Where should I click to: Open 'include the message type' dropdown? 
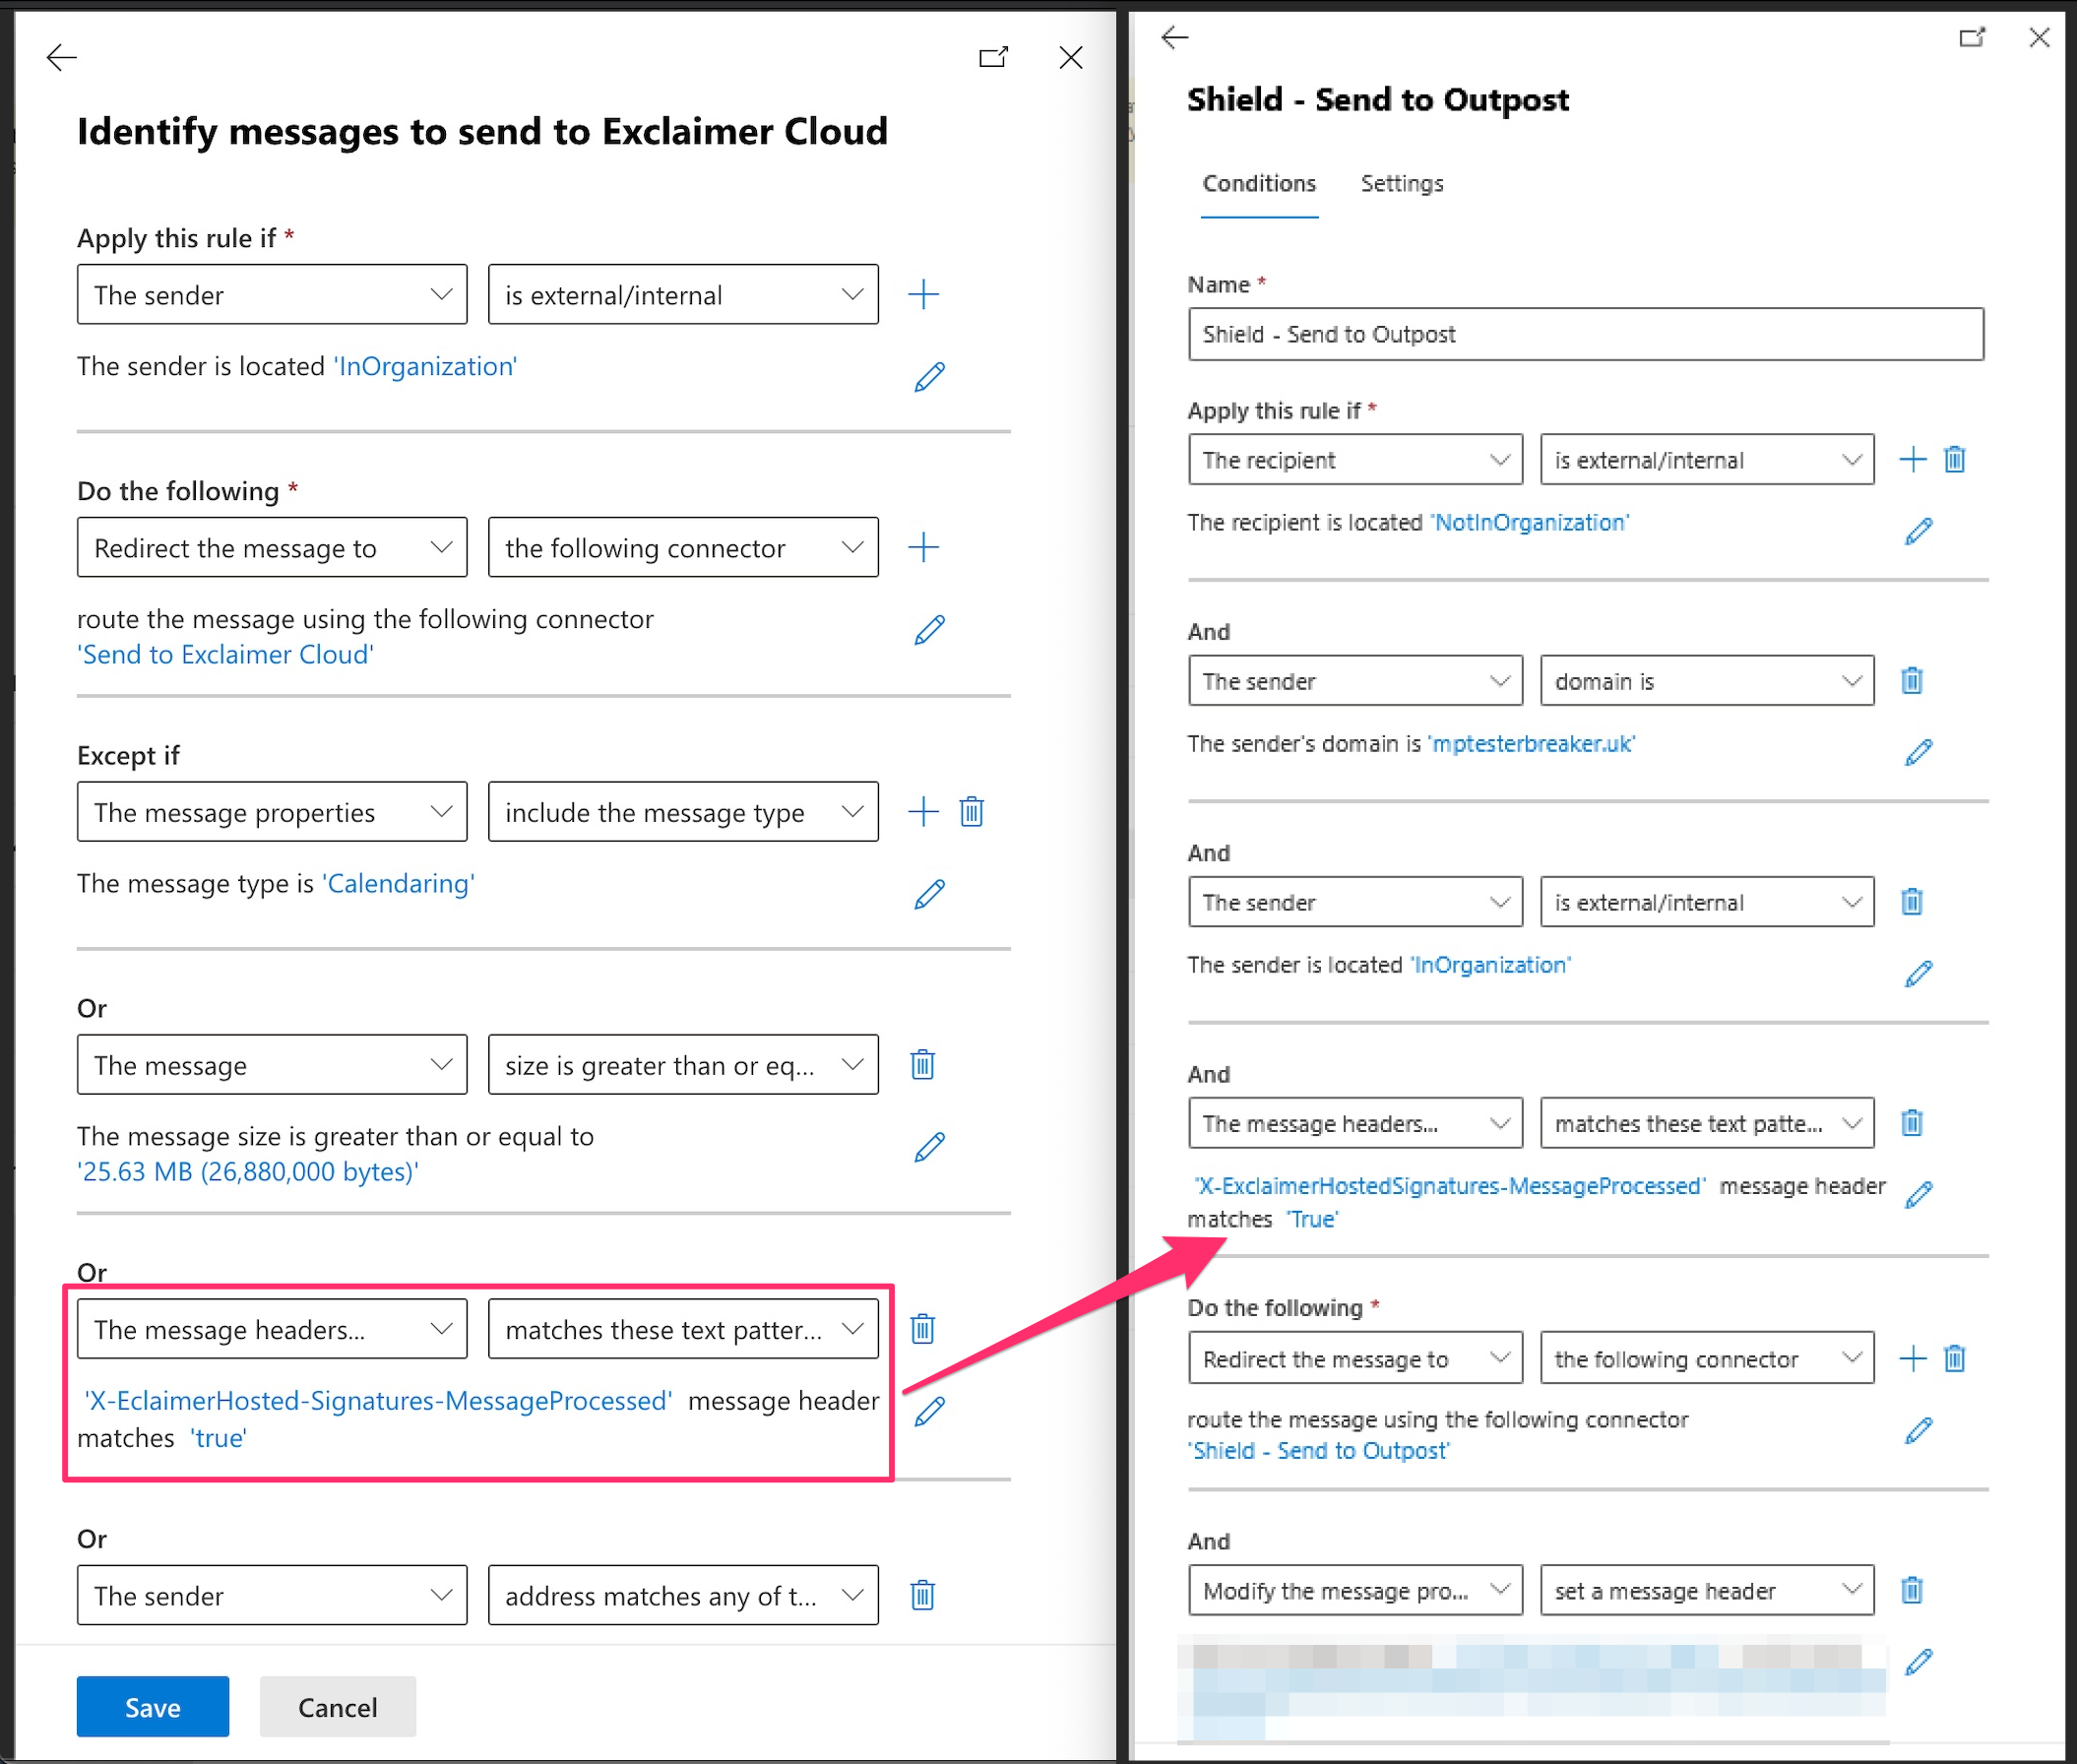683,811
